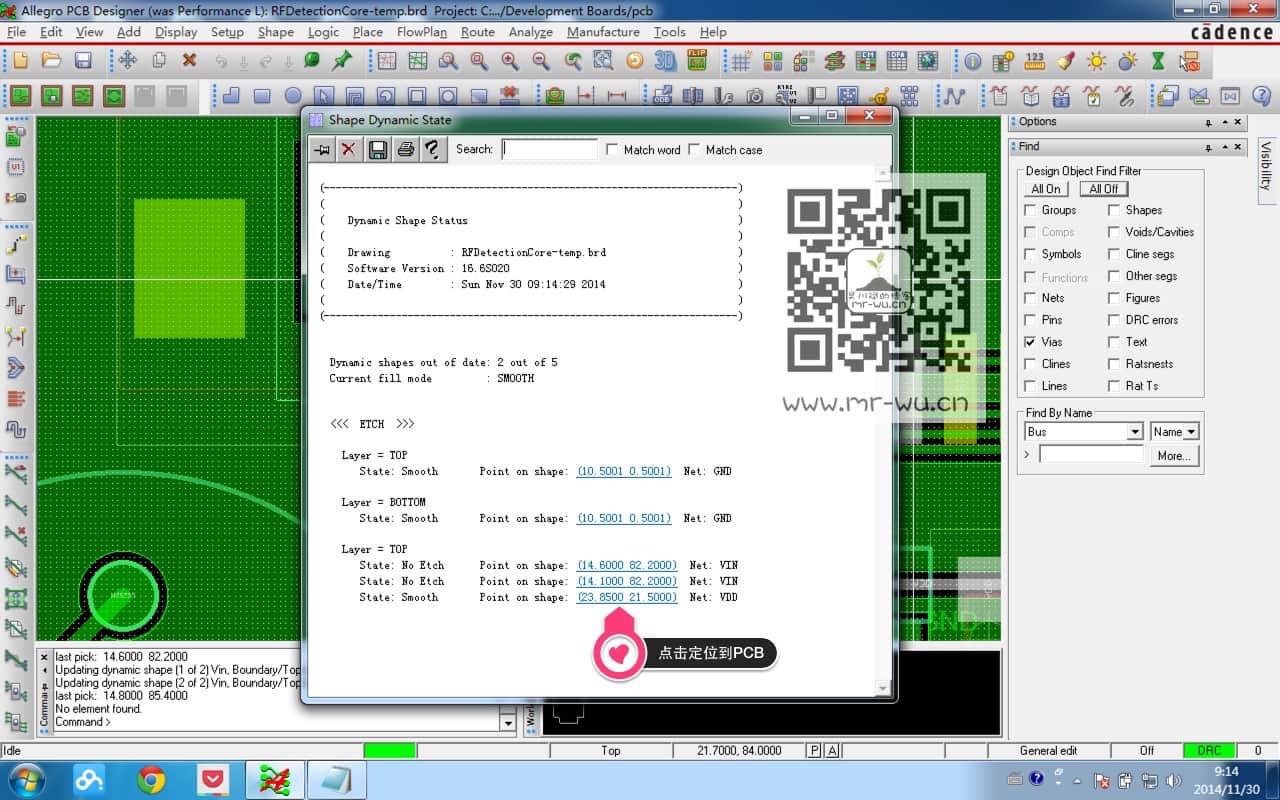Check the Shapes find filter
1280x800 pixels.
tap(1114, 210)
